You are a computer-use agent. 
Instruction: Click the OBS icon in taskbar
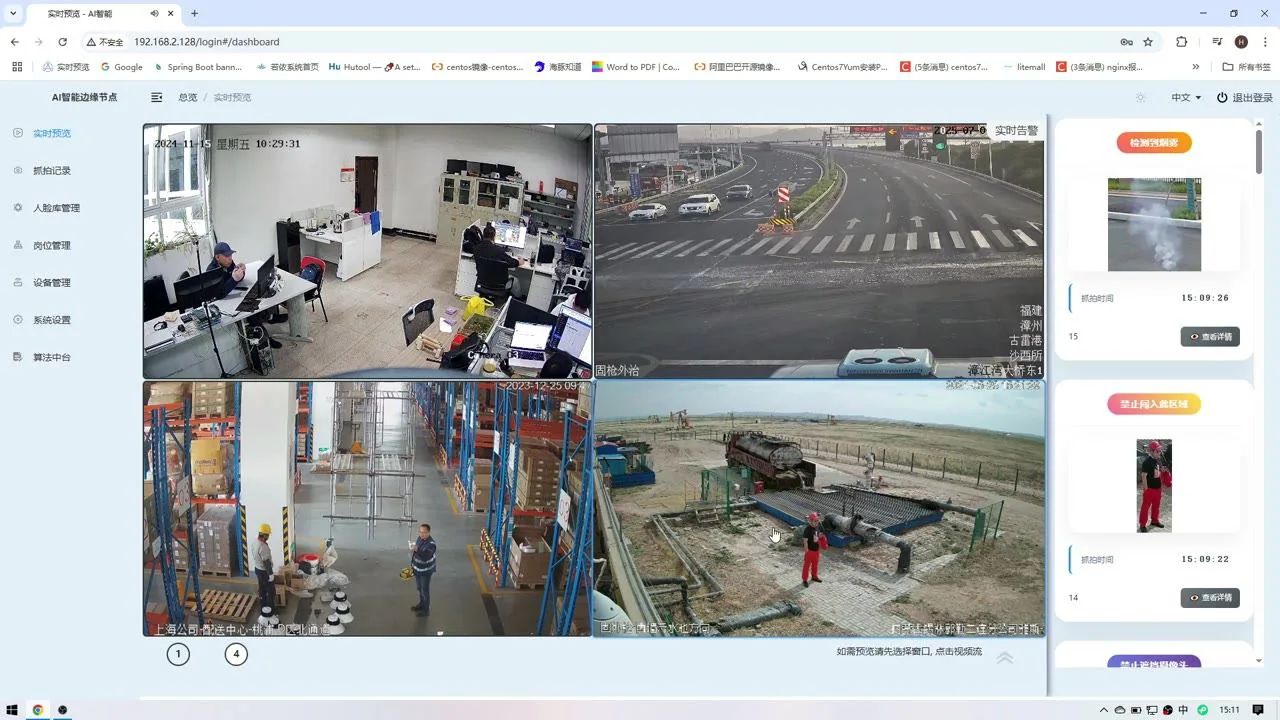[x=62, y=710]
